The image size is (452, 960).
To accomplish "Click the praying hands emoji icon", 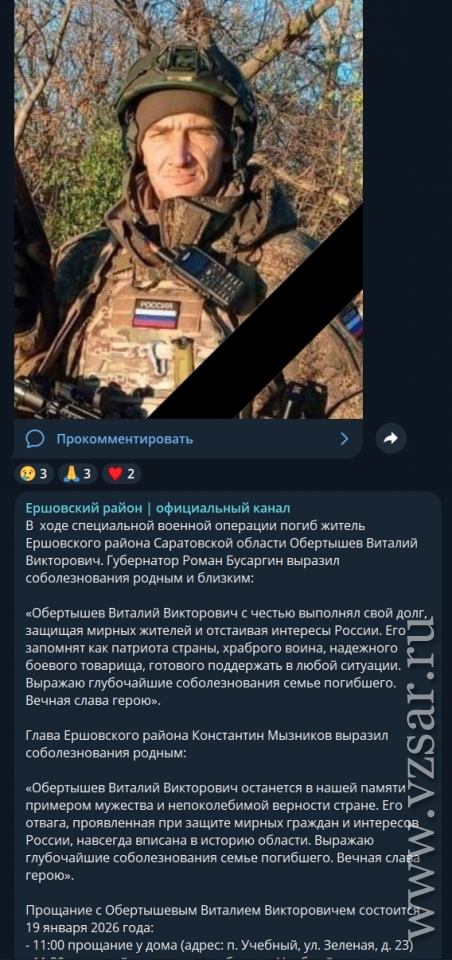I will click(x=71, y=473).
